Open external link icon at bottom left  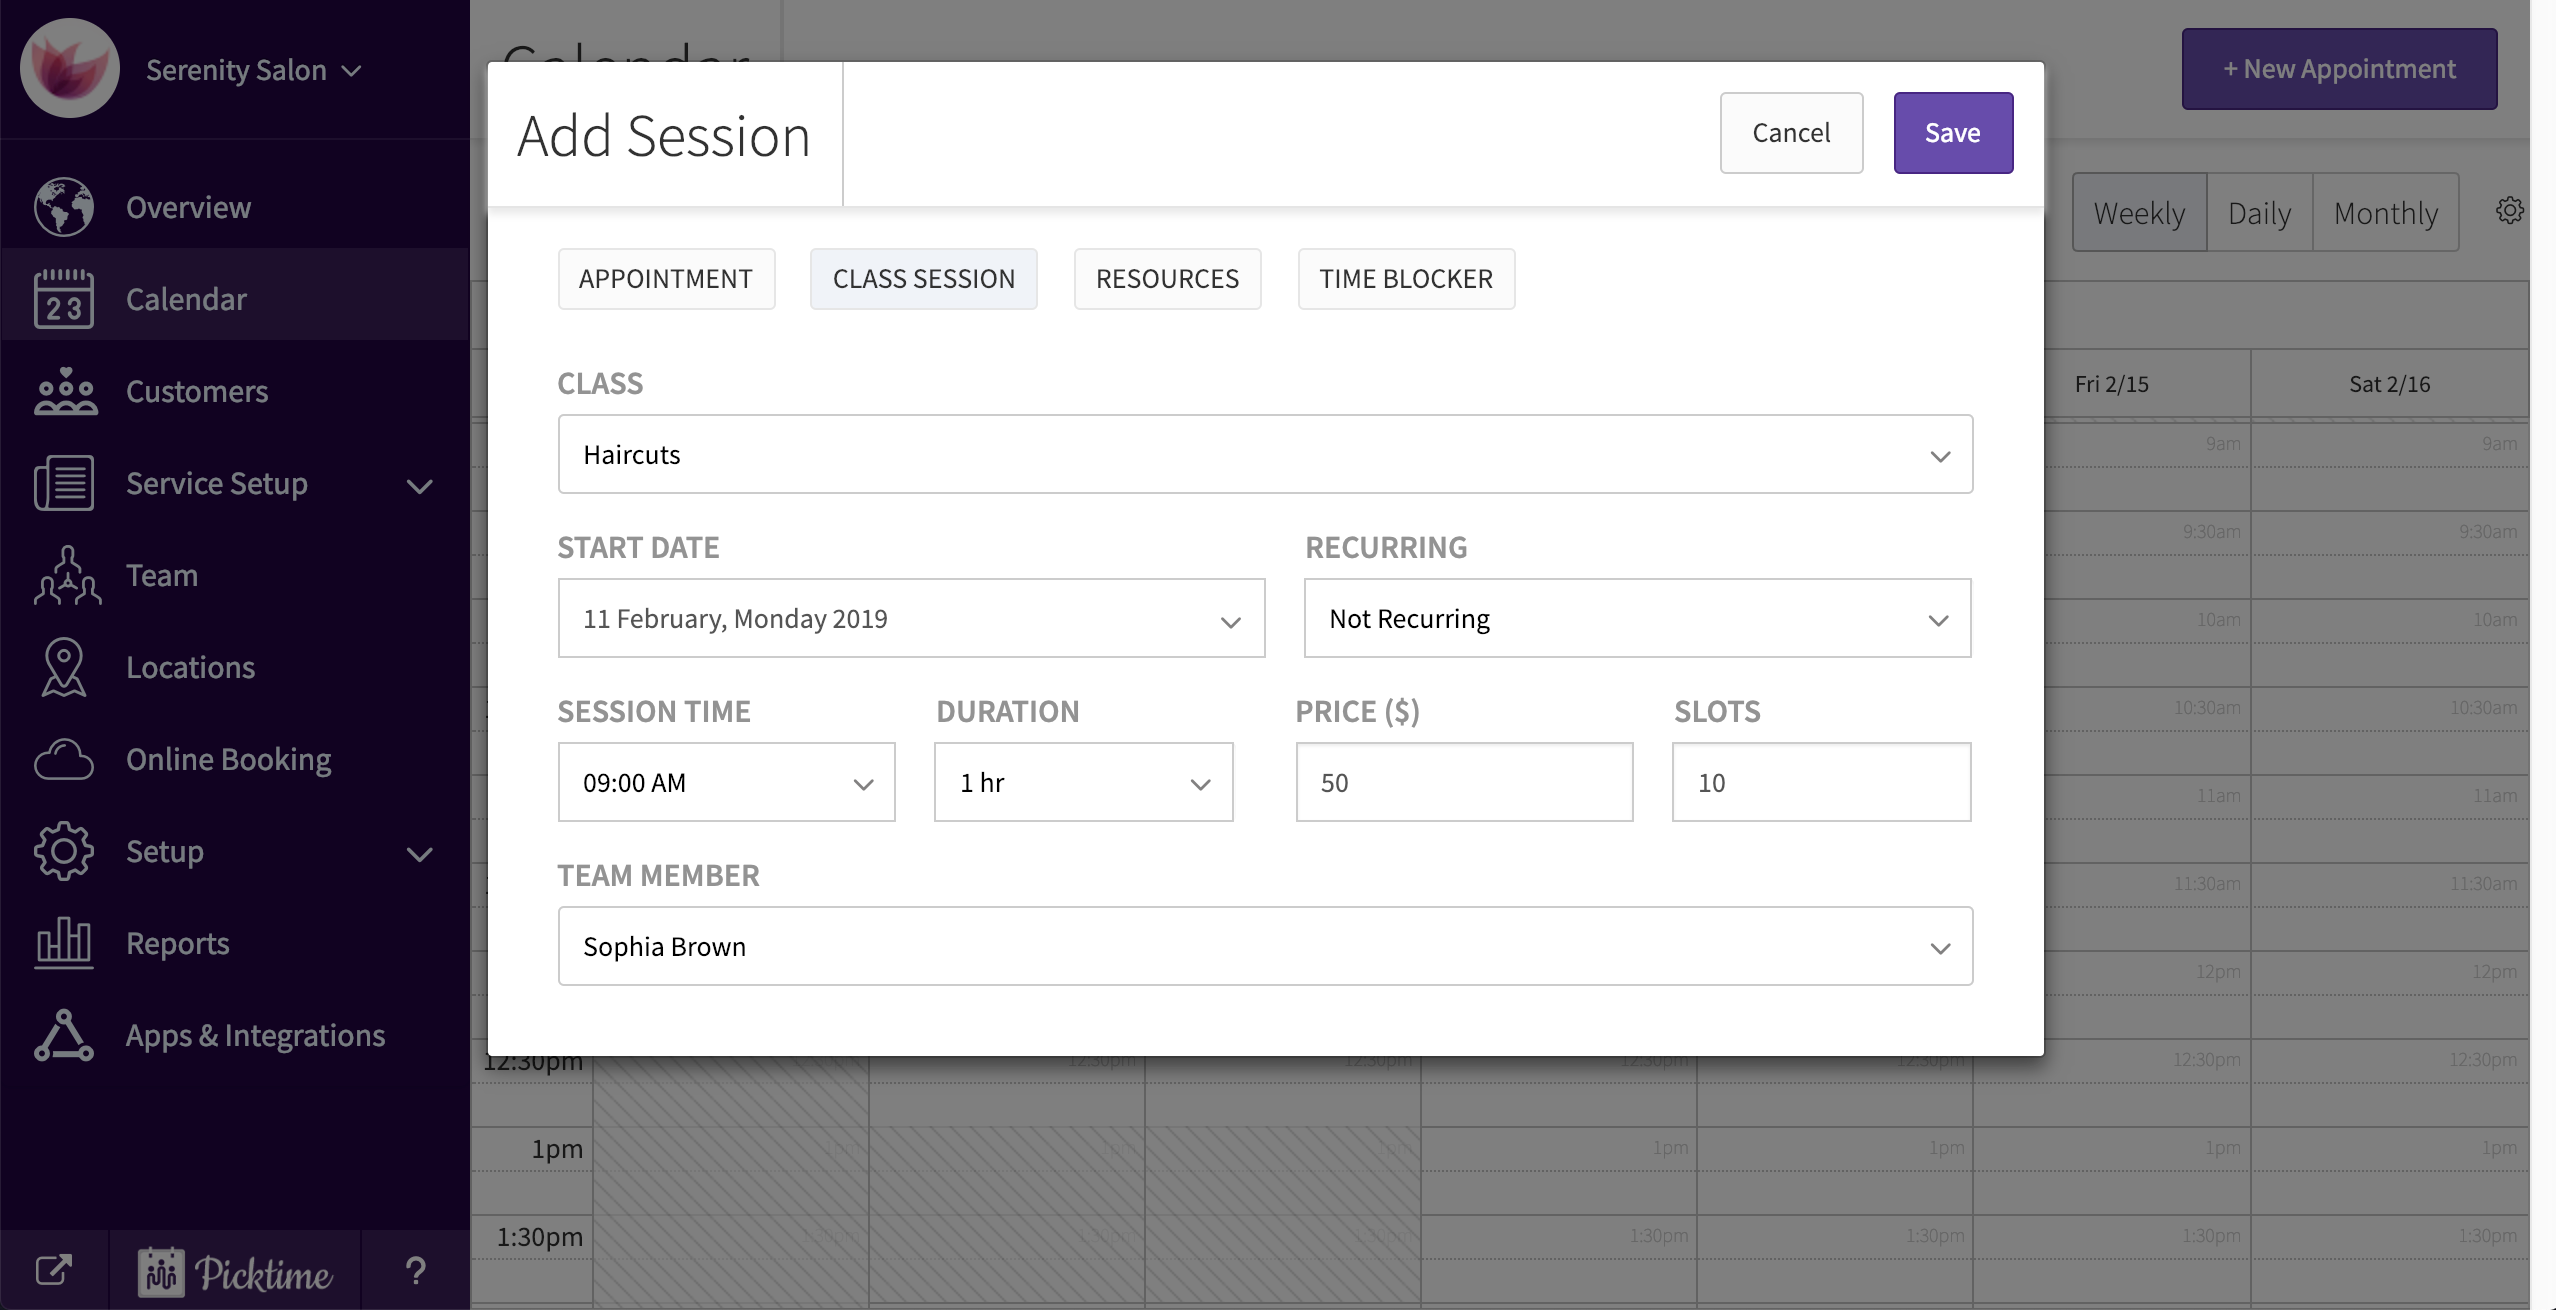tap(53, 1271)
